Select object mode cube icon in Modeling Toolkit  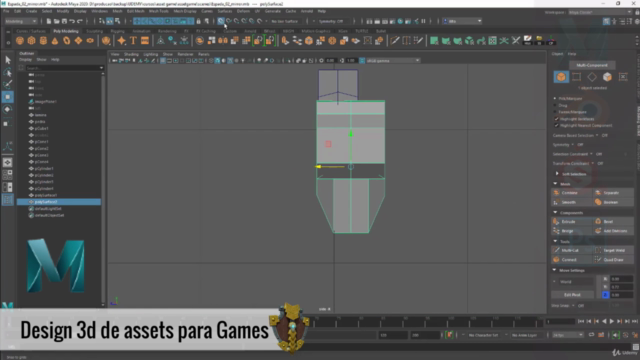coord(561,77)
